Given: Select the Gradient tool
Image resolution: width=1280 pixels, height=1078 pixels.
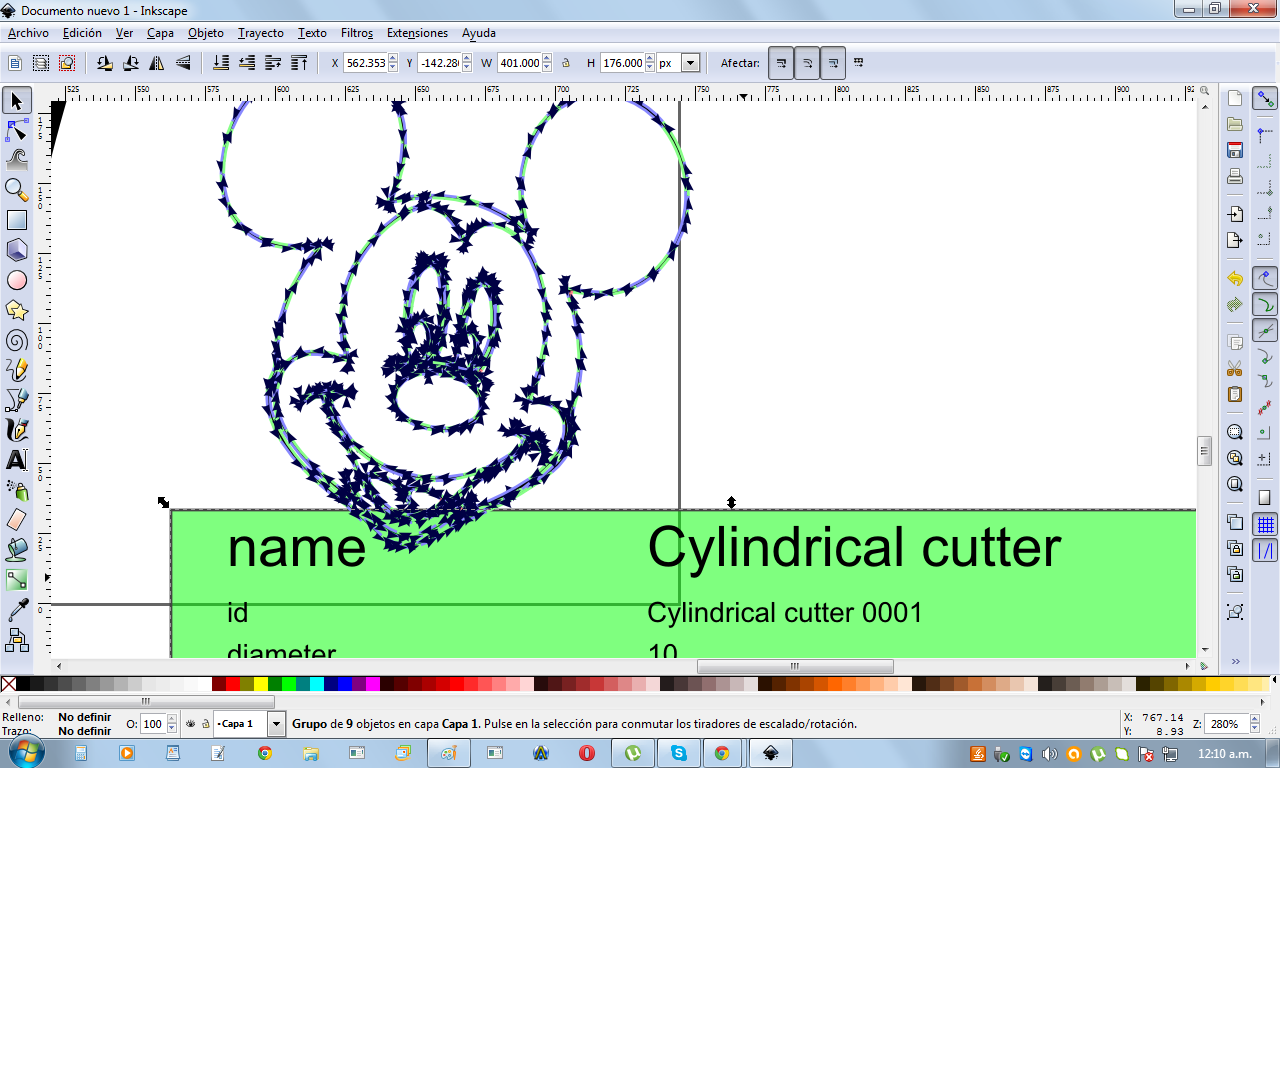Looking at the screenshot, I should [17, 580].
